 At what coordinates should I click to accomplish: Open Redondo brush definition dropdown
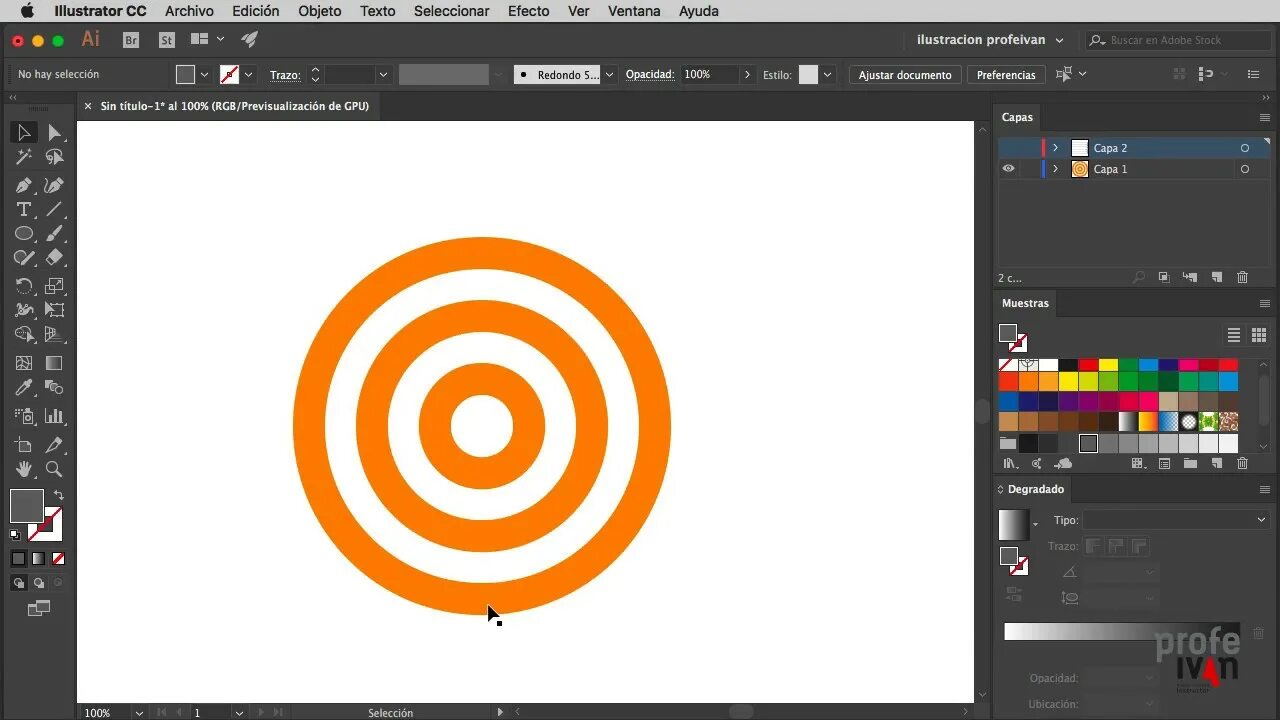pyautogui.click(x=609, y=74)
